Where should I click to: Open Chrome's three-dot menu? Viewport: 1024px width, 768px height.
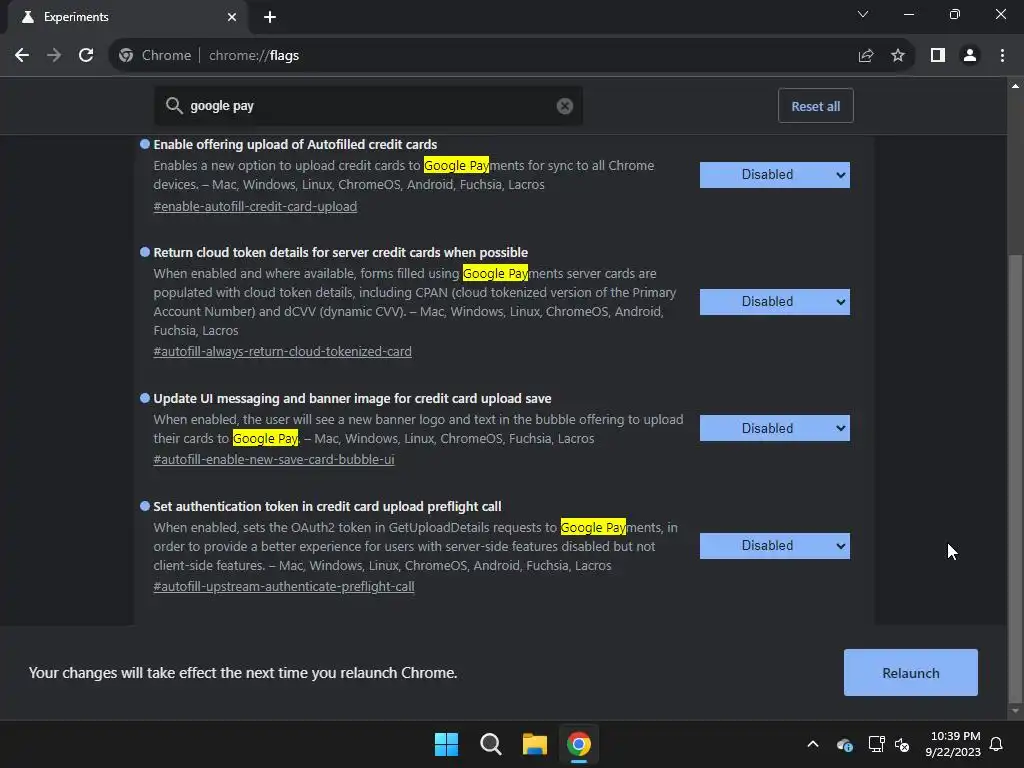[x=1002, y=56]
